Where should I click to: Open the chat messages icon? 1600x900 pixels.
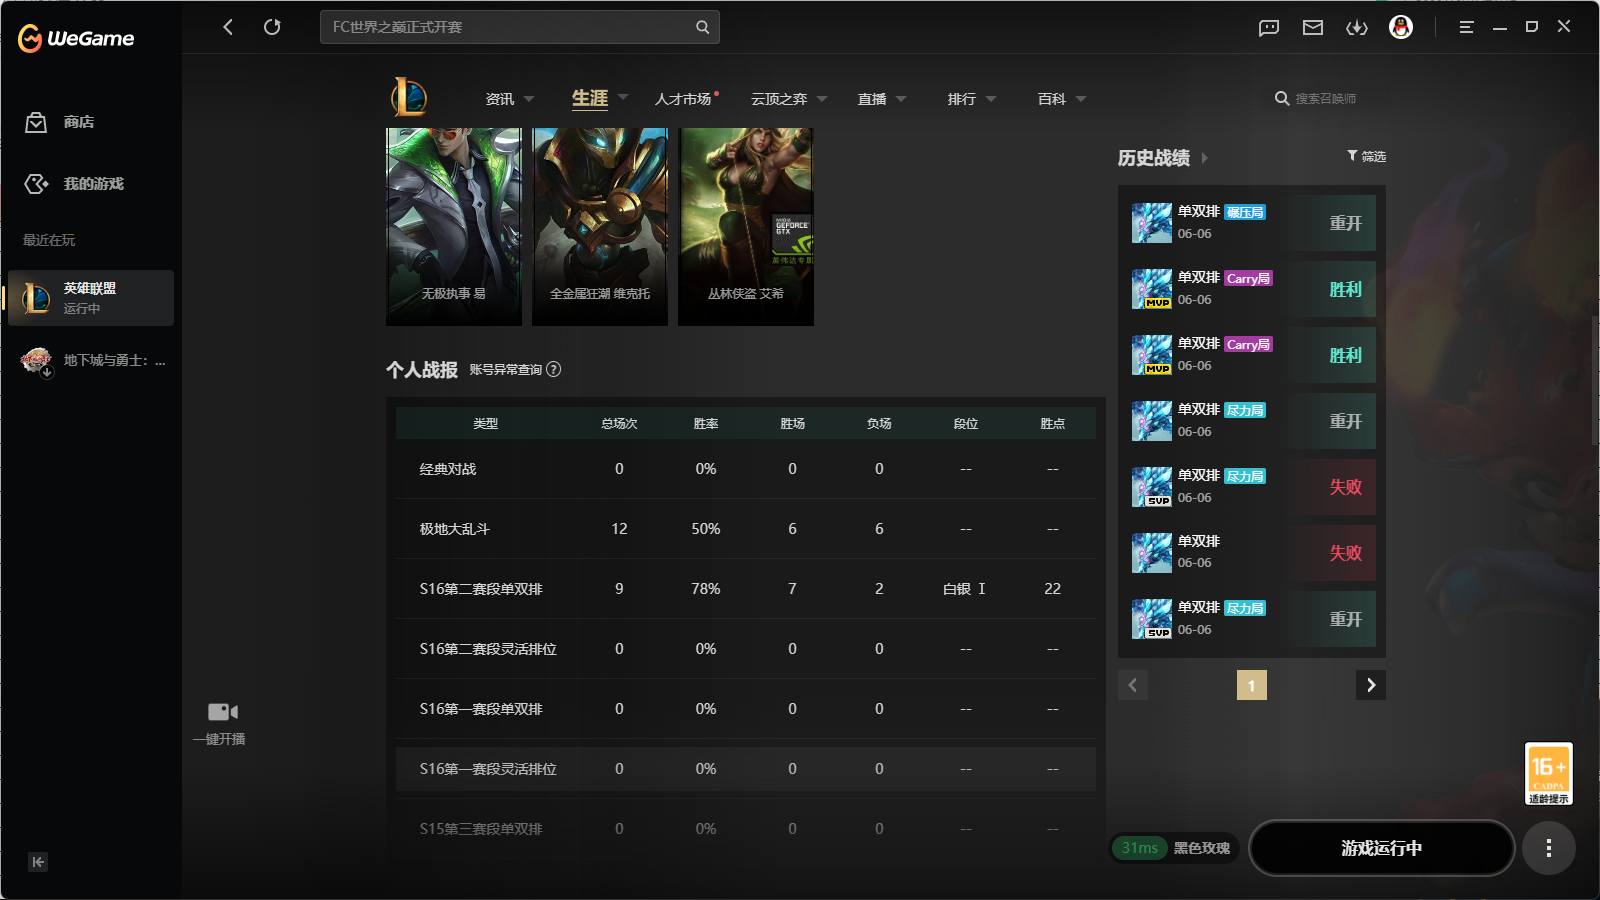point(1269,28)
